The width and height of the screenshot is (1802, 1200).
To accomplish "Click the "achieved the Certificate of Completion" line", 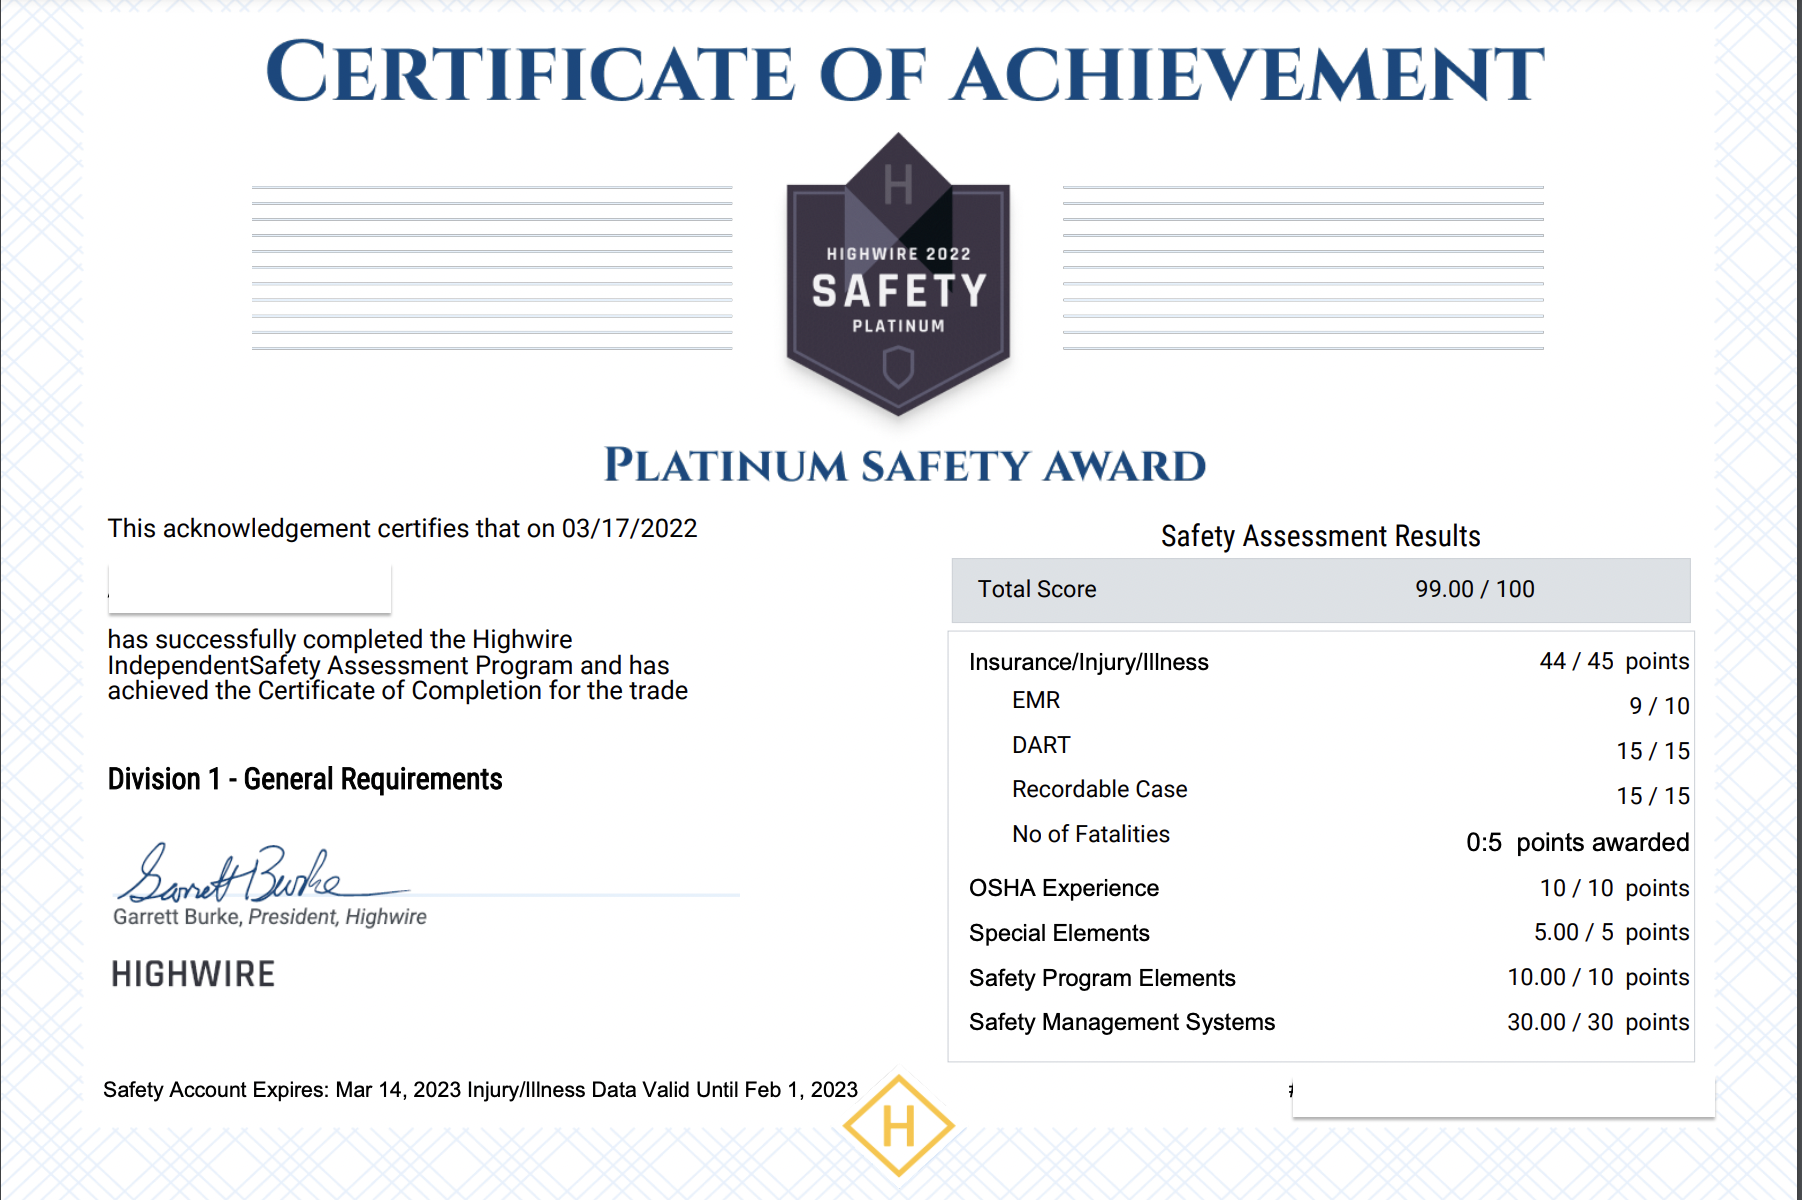I will click(398, 691).
